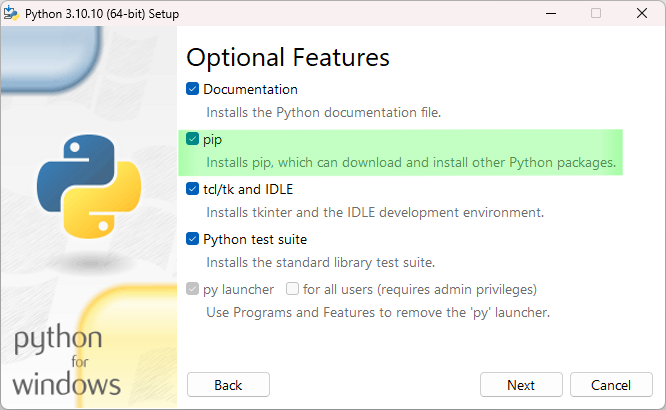Screen dimensions: 666x410
Task: Toggle the Python test suite checkbox
Action: [x=192, y=239]
